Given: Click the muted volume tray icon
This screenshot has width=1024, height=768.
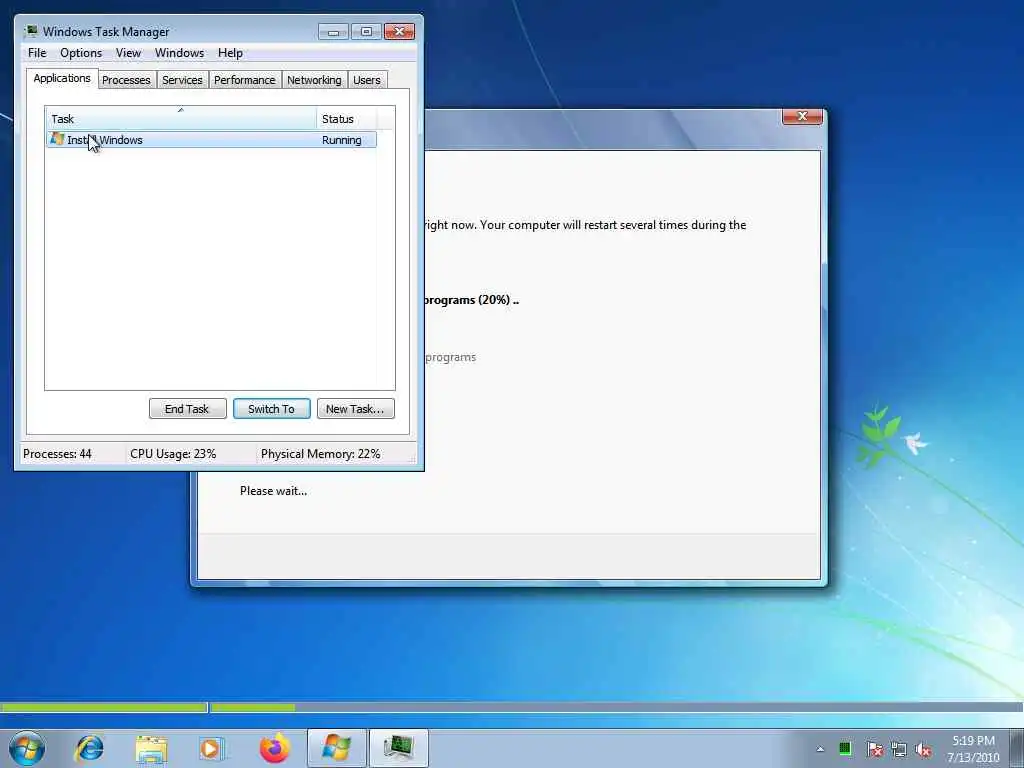Looking at the screenshot, I should (x=923, y=749).
